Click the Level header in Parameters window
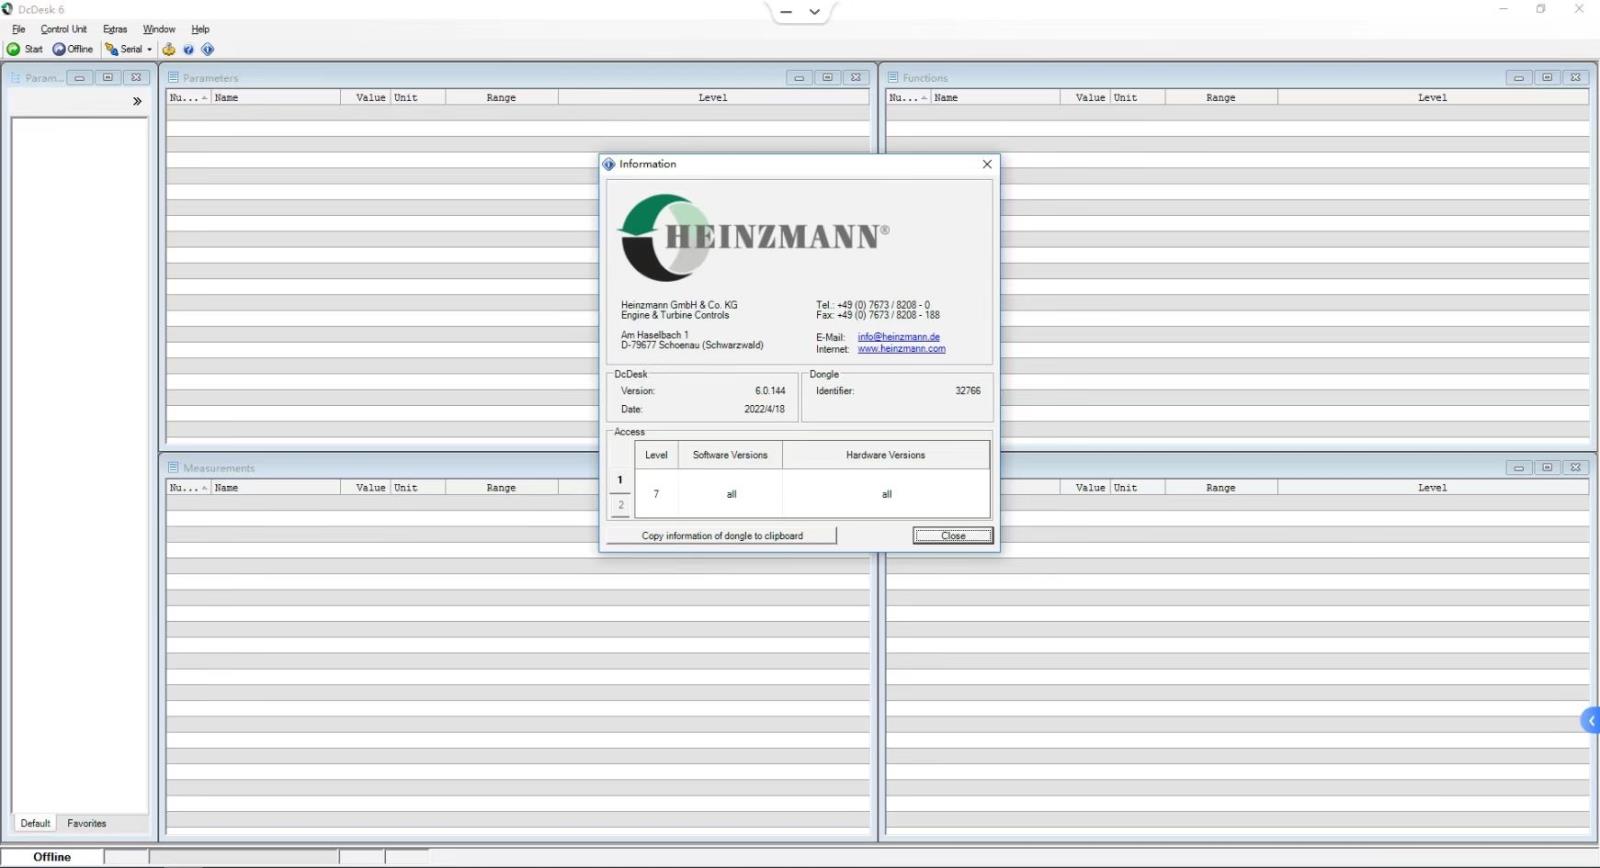1600x868 pixels. [x=713, y=98]
